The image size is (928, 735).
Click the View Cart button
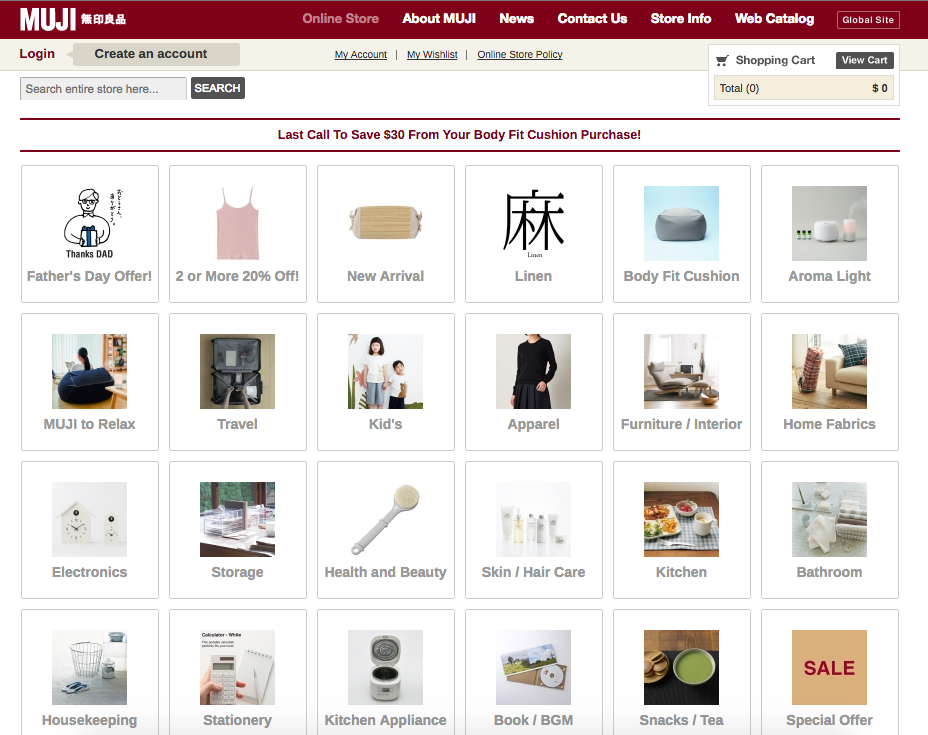864,60
